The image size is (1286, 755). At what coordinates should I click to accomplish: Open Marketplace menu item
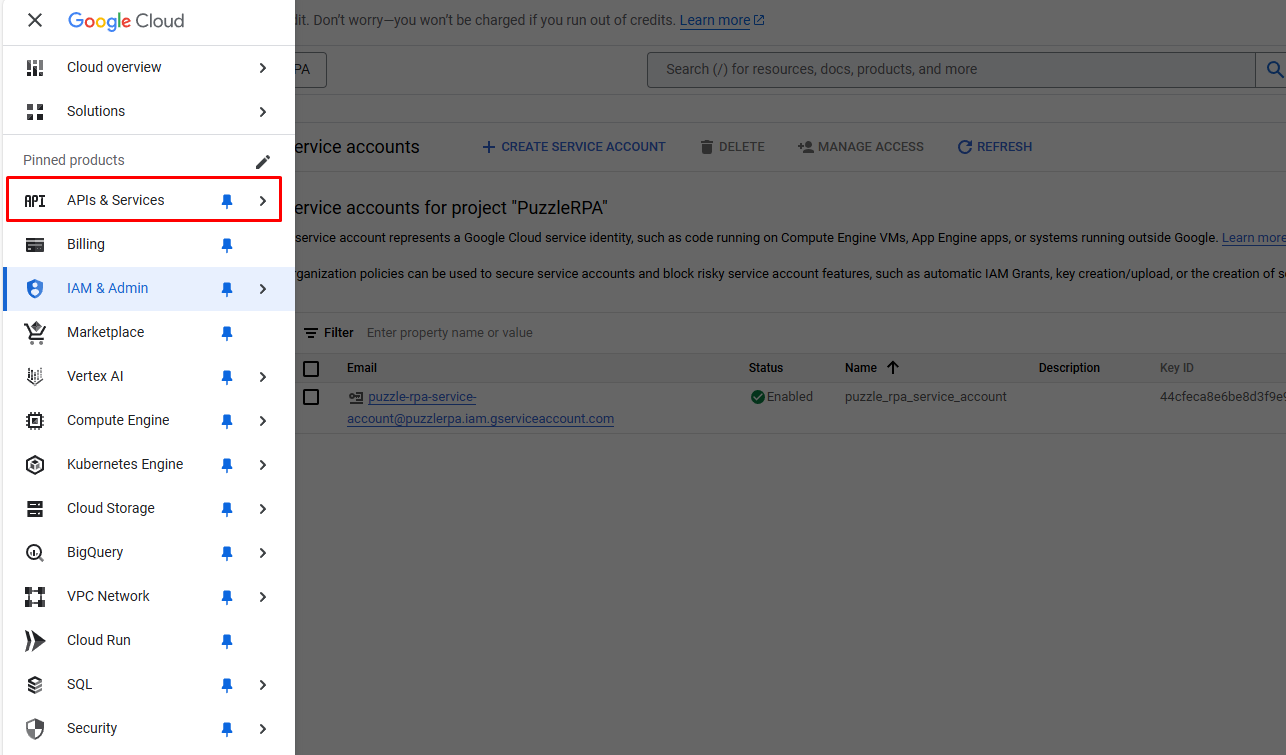tap(149, 333)
